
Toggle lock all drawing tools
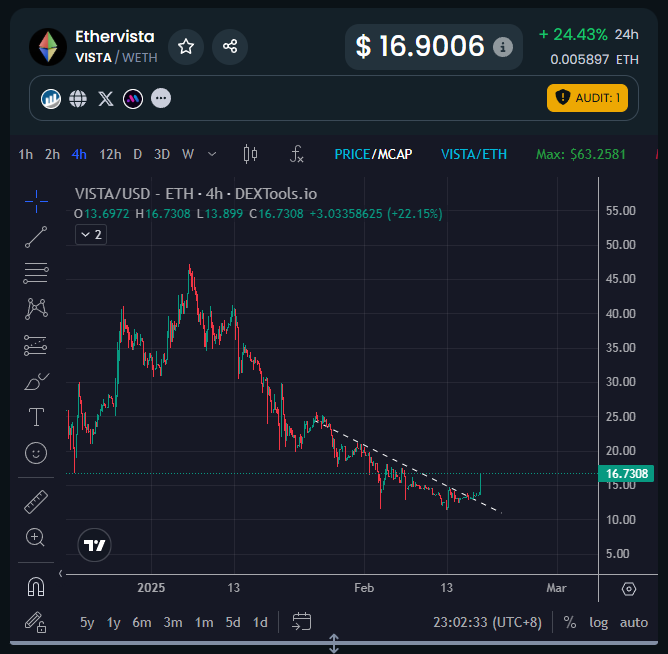click(x=35, y=622)
